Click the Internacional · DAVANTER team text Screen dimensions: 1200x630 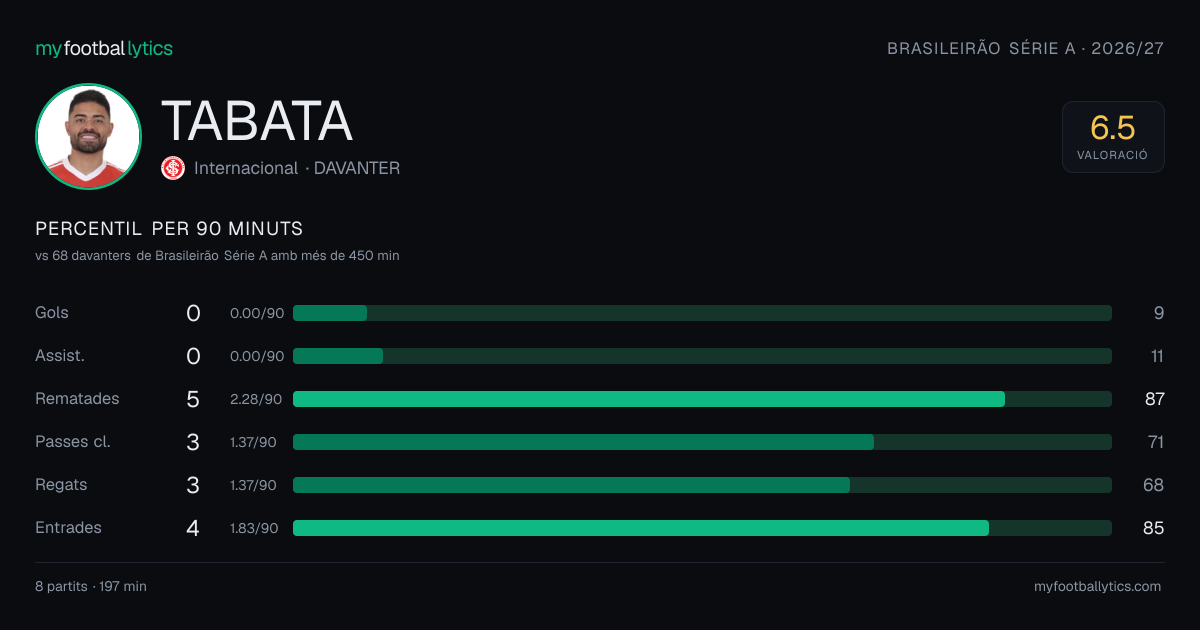tap(297, 169)
